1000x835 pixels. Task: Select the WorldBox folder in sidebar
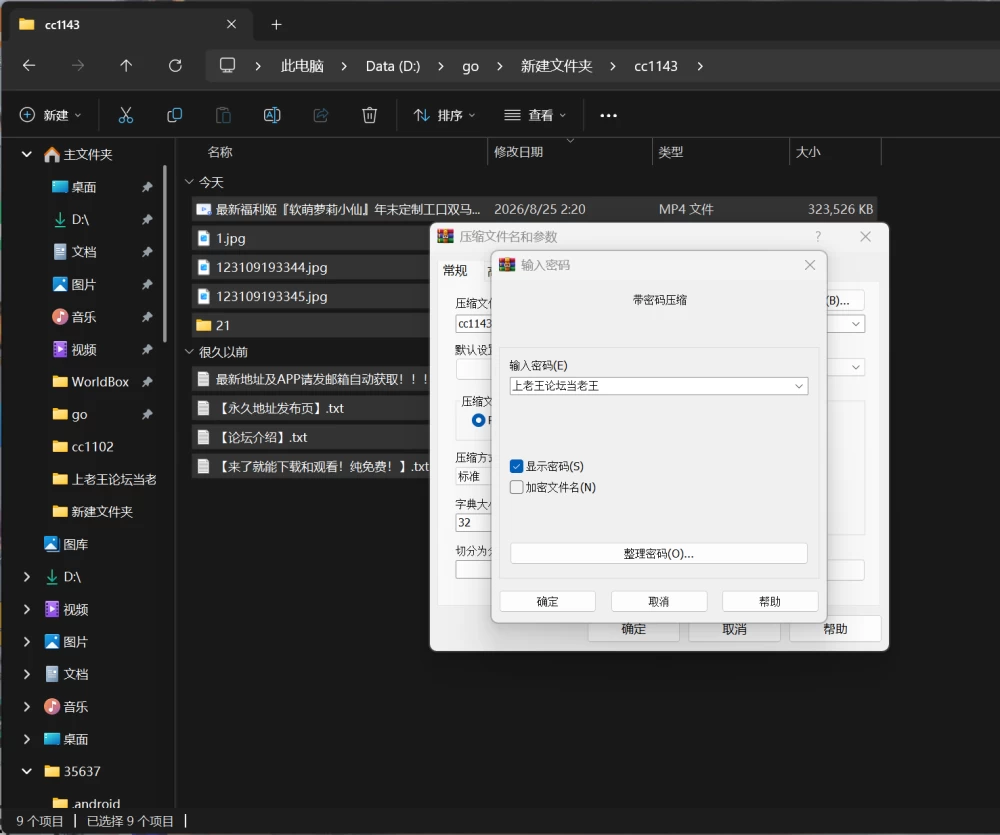point(91,381)
